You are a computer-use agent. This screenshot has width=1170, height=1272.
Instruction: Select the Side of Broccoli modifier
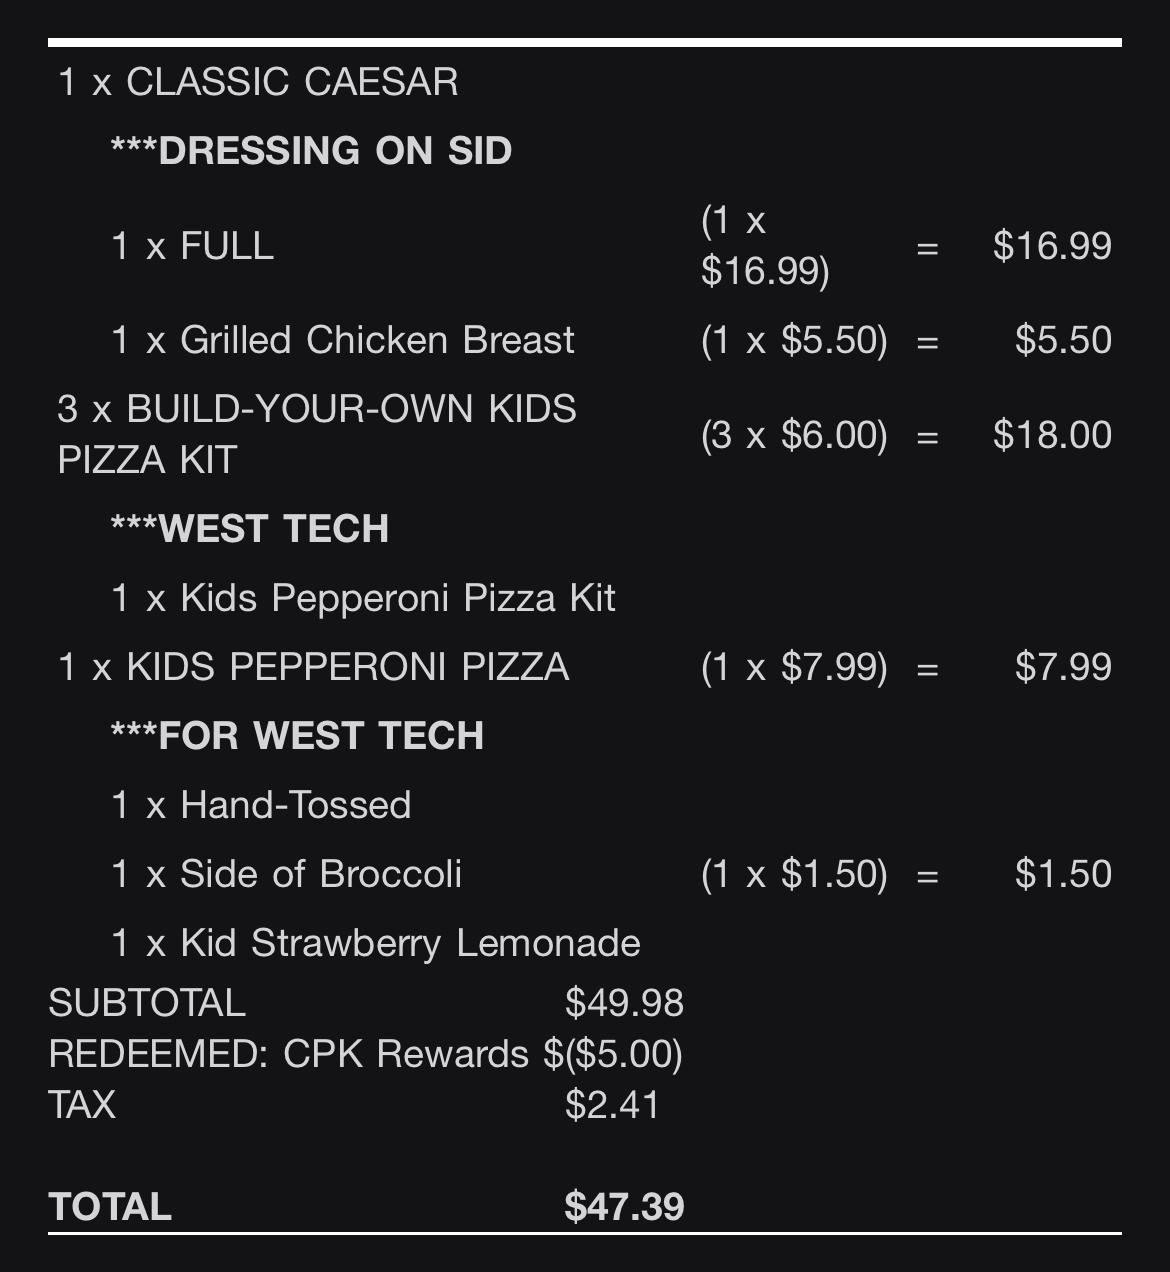[287, 874]
